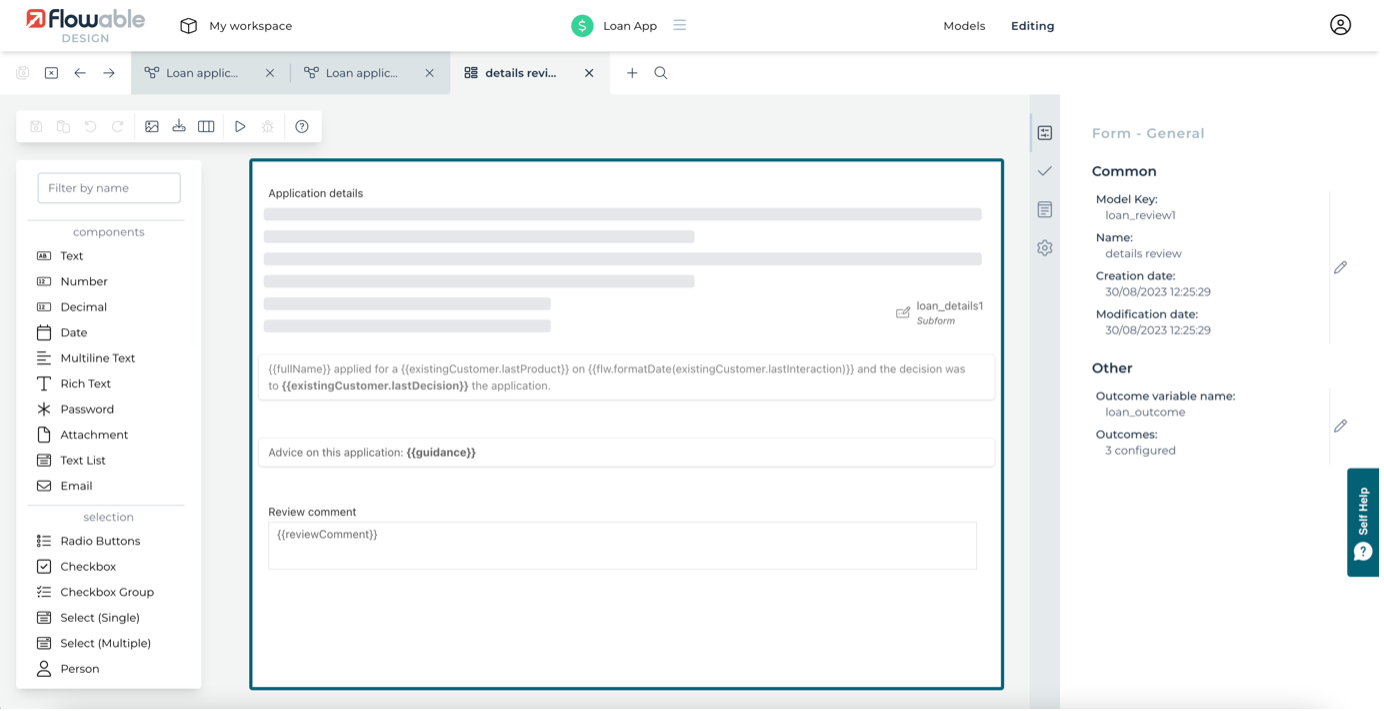Click the Play preview icon in toolbar
1384x711 pixels.
(240, 127)
